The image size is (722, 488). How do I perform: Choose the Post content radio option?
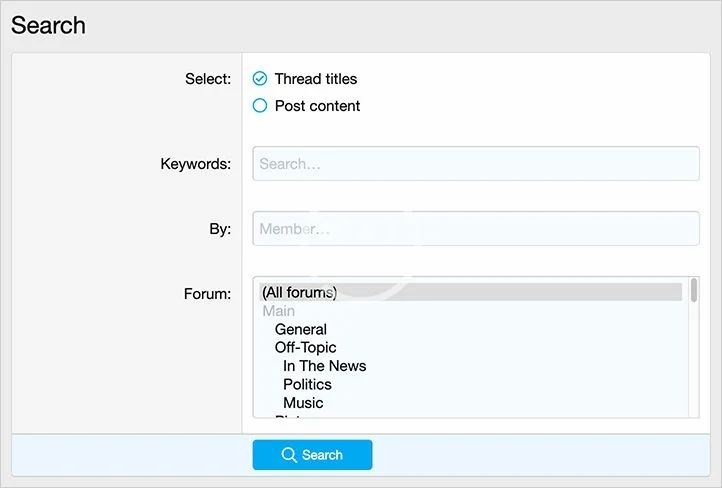pos(260,106)
